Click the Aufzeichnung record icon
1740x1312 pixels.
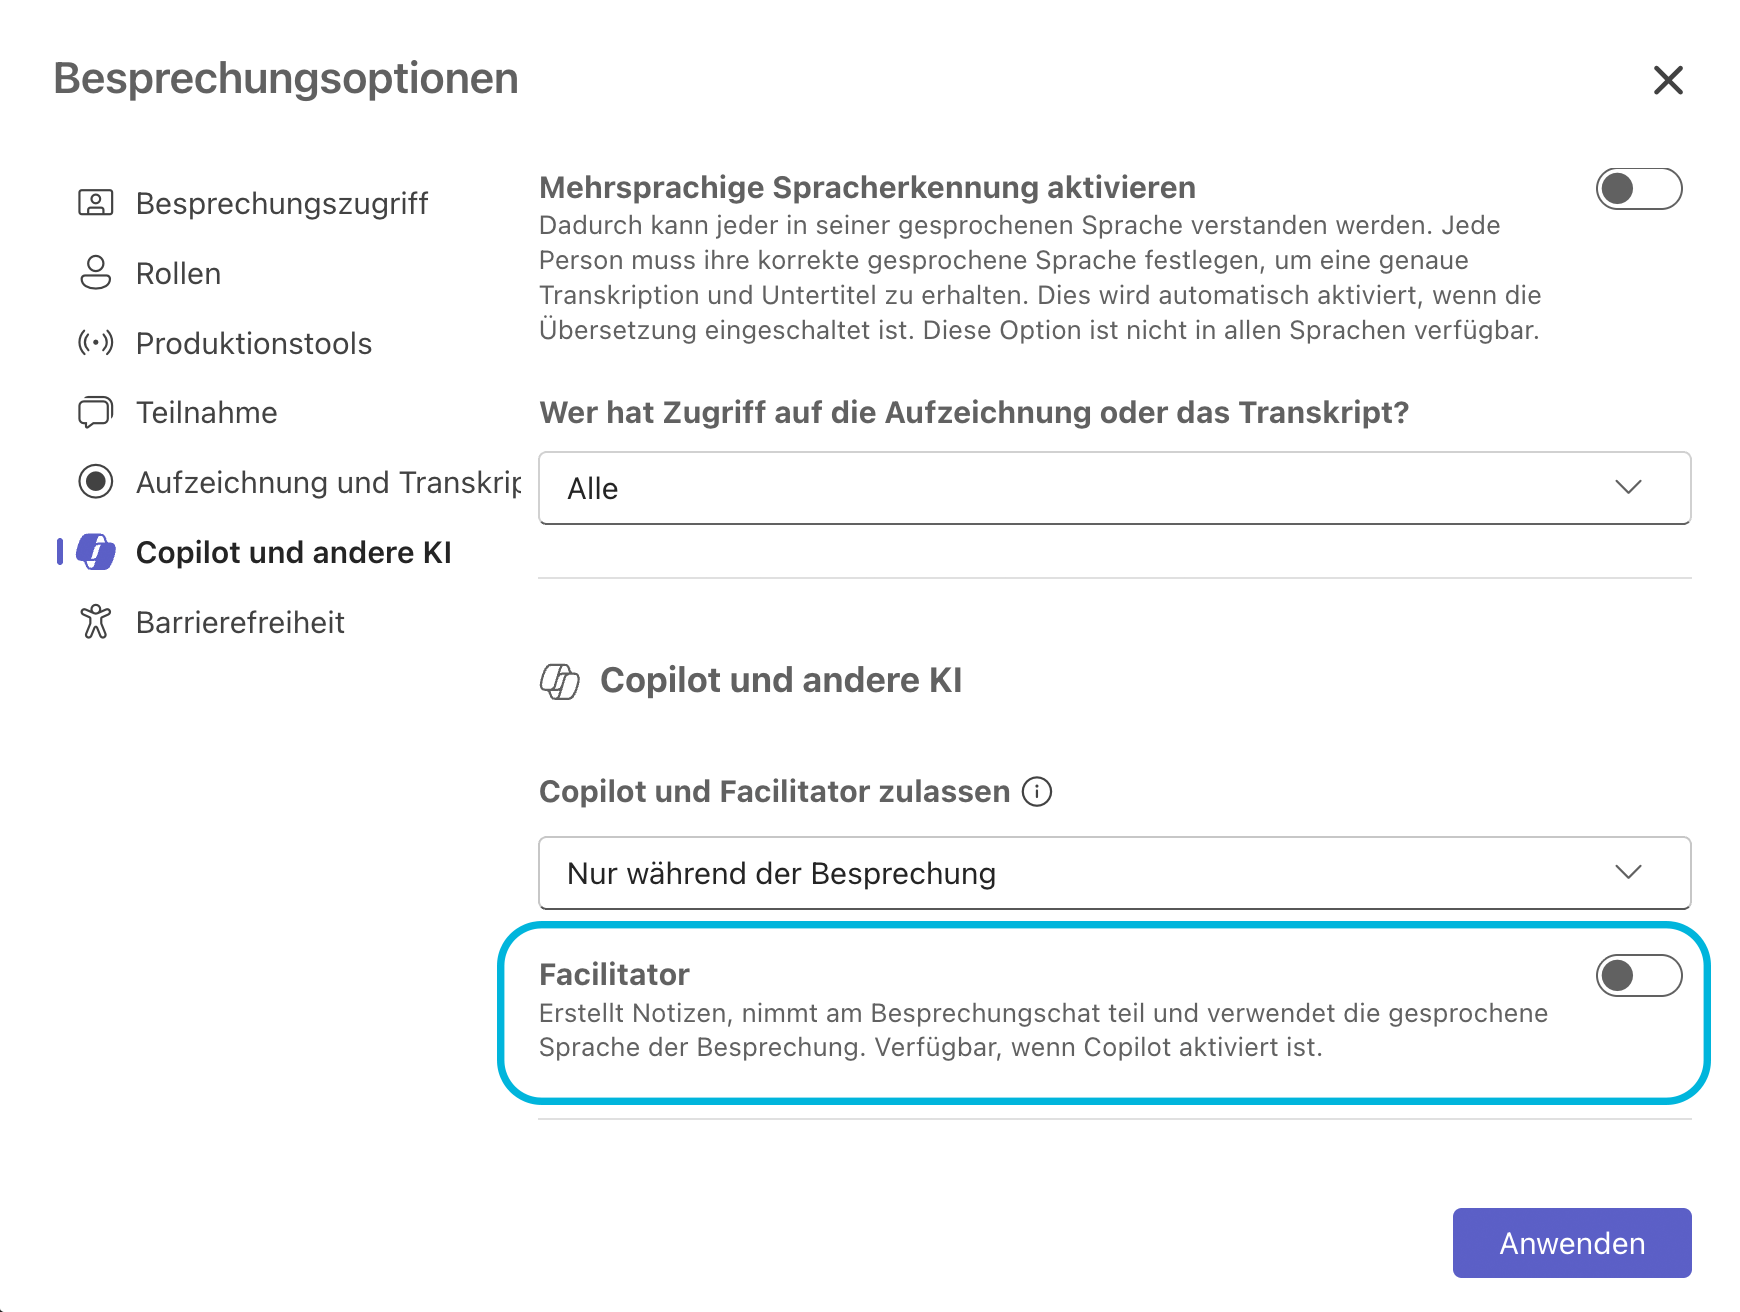(96, 482)
